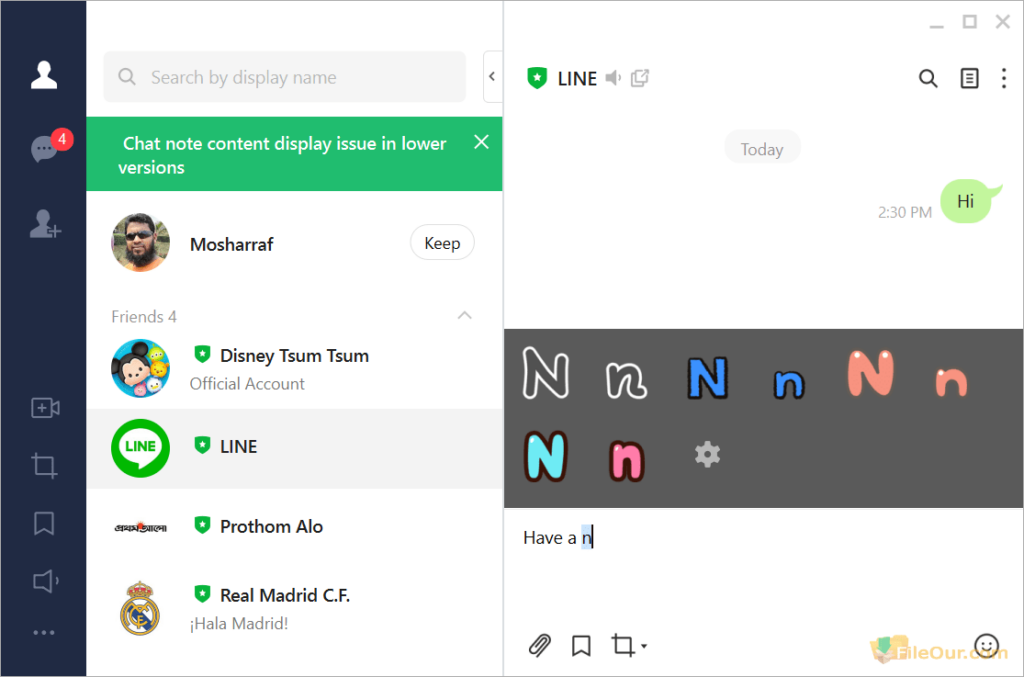Open the Add friends panel

[x=43, y=224]
